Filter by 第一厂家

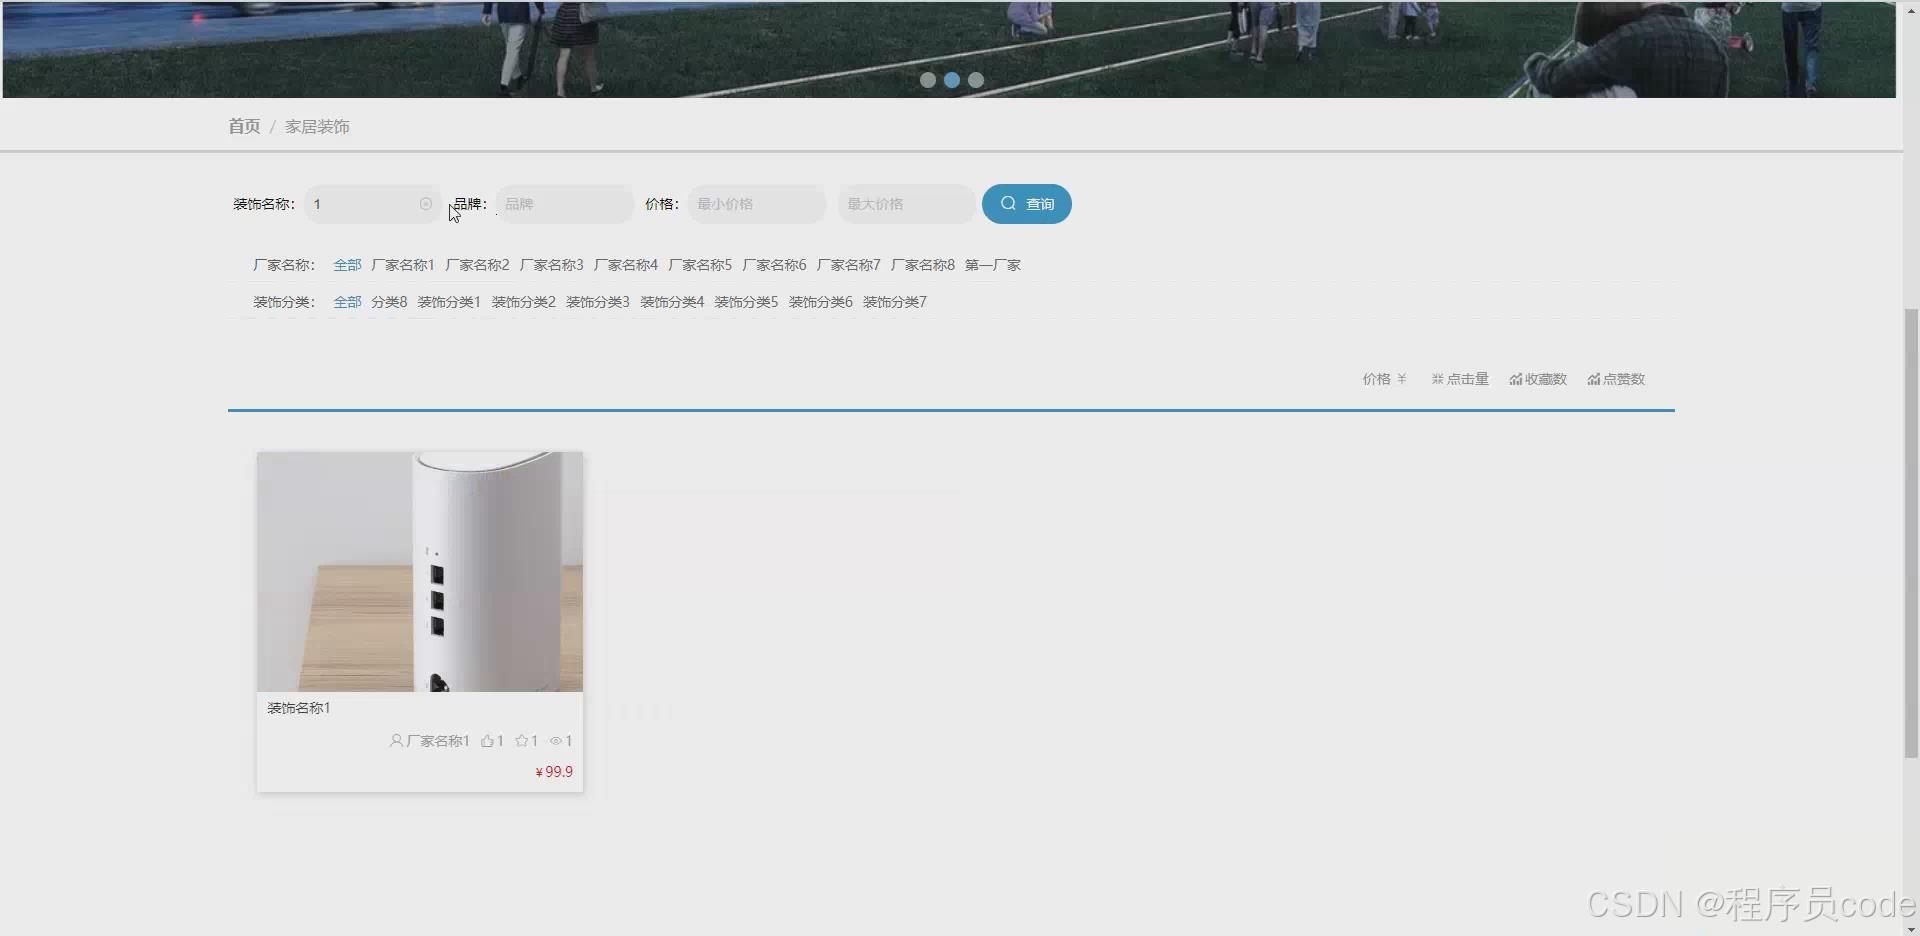point(993,265)
